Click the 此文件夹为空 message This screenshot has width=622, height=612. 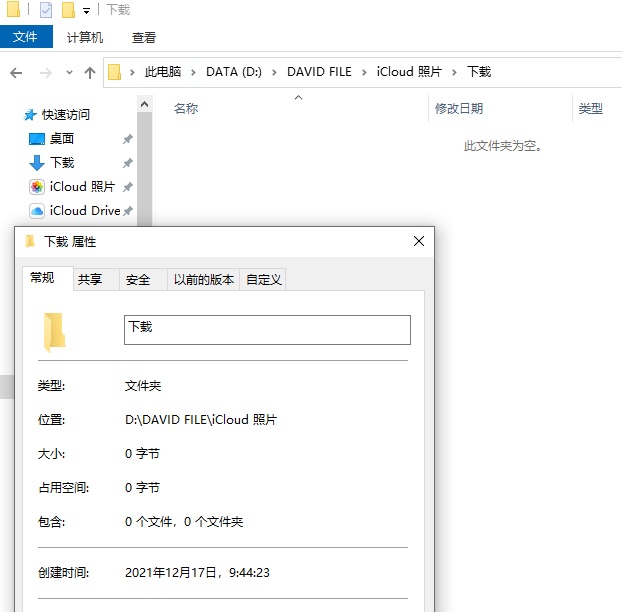(503, 146)
